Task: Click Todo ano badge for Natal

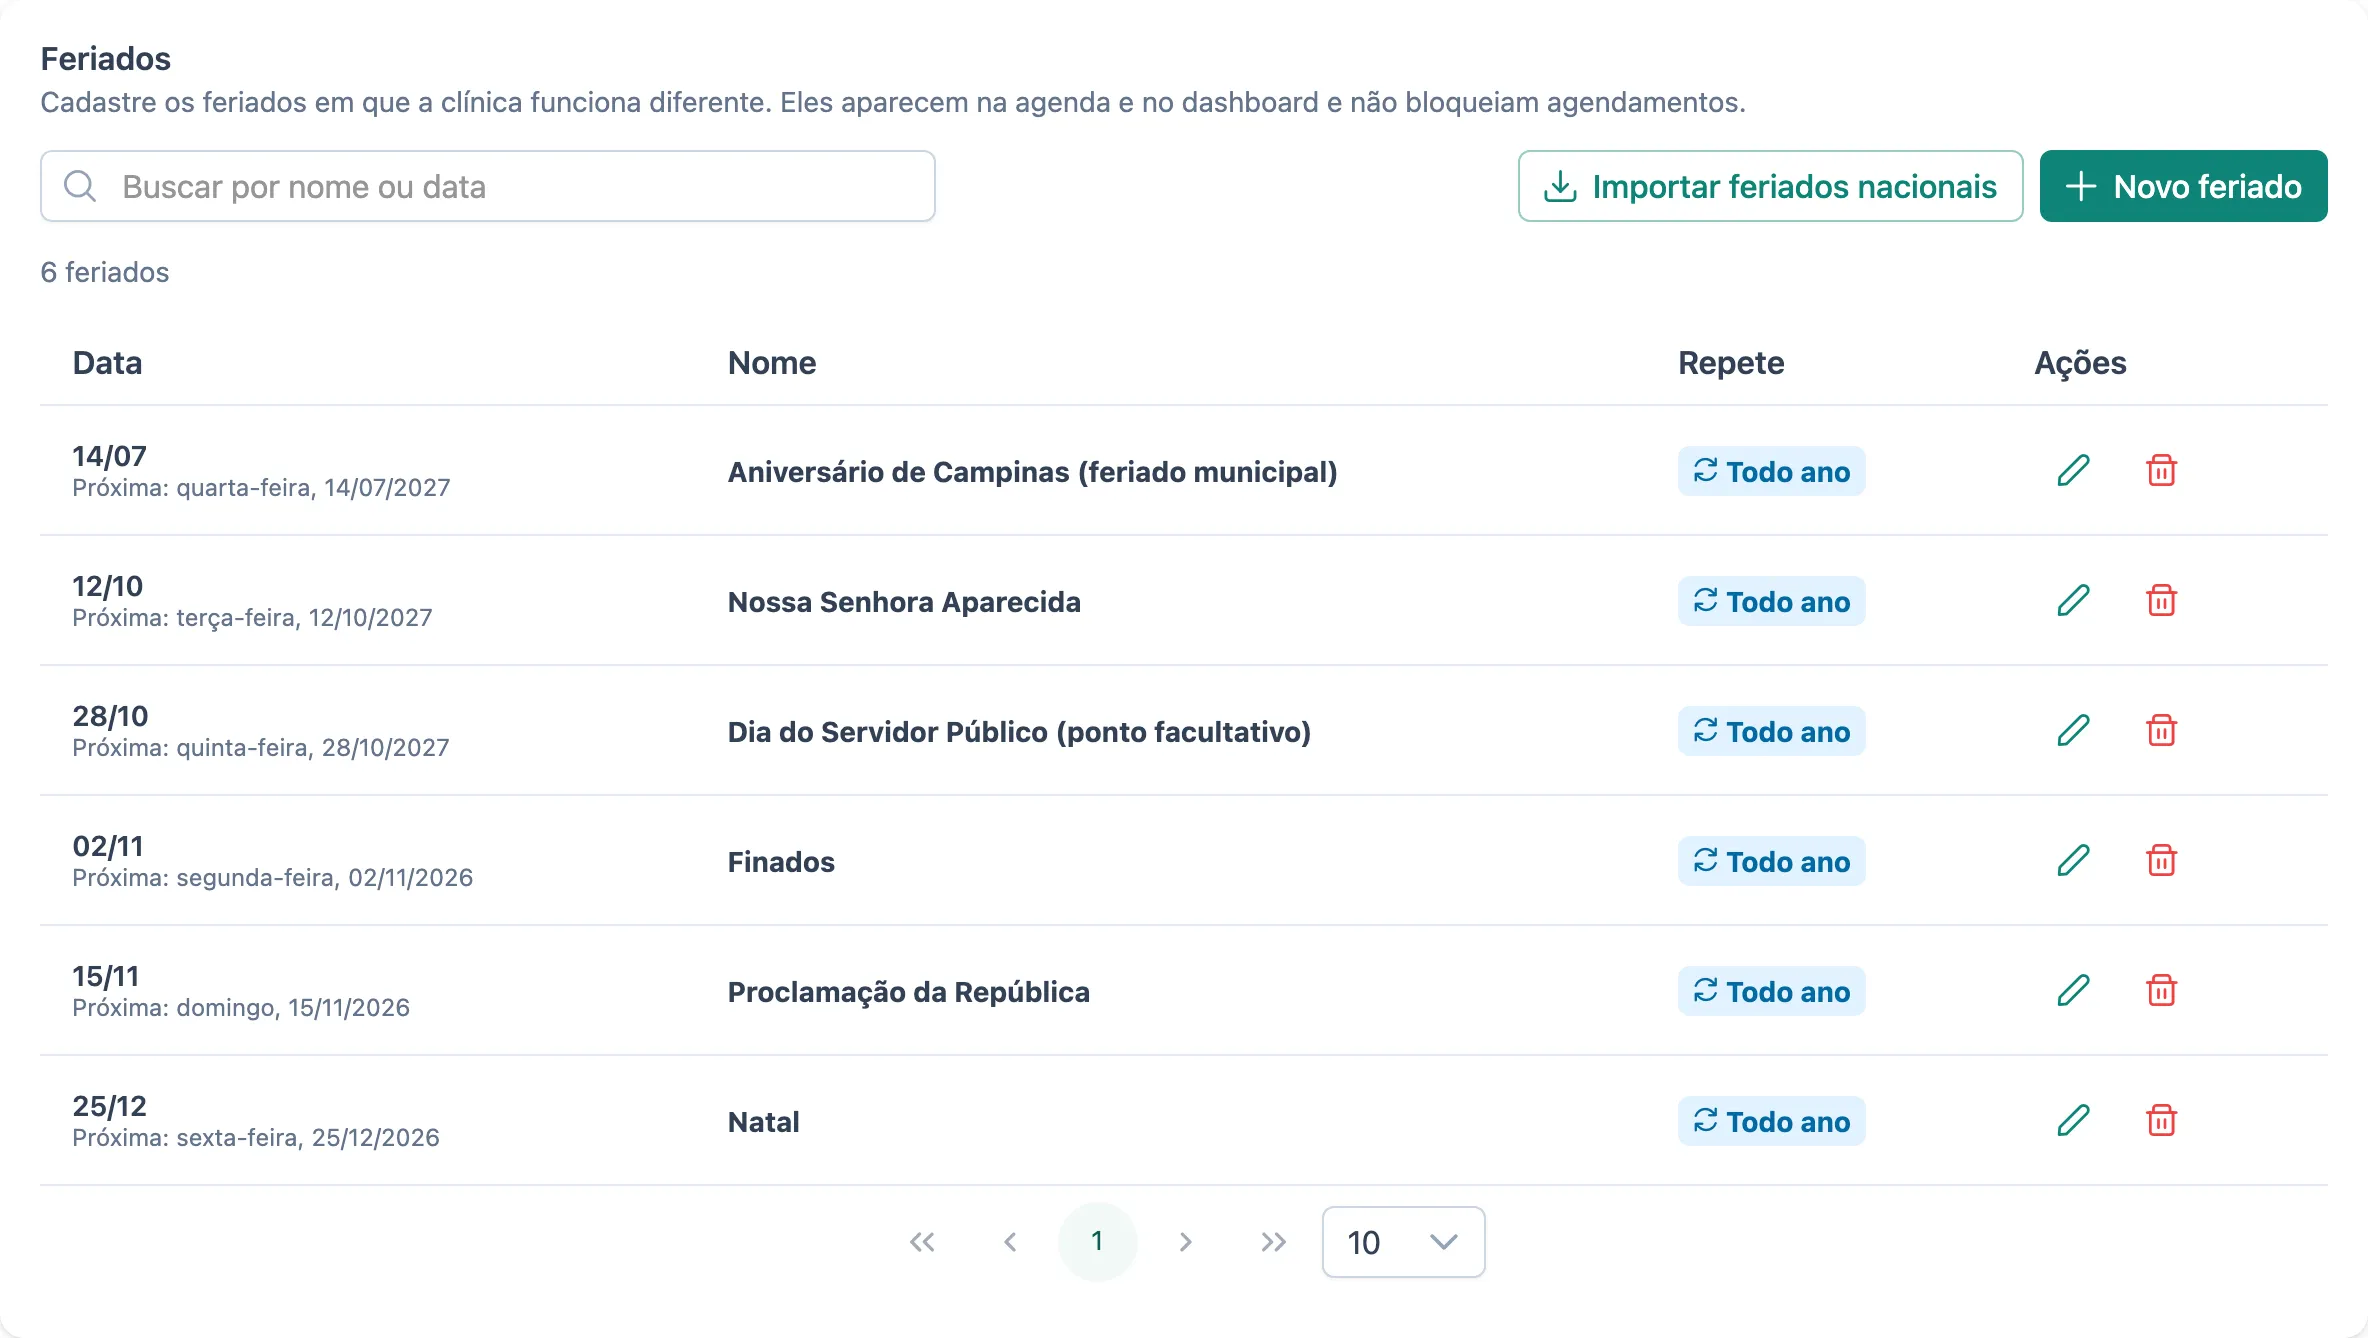Action: click(x=1771, y=1121)
